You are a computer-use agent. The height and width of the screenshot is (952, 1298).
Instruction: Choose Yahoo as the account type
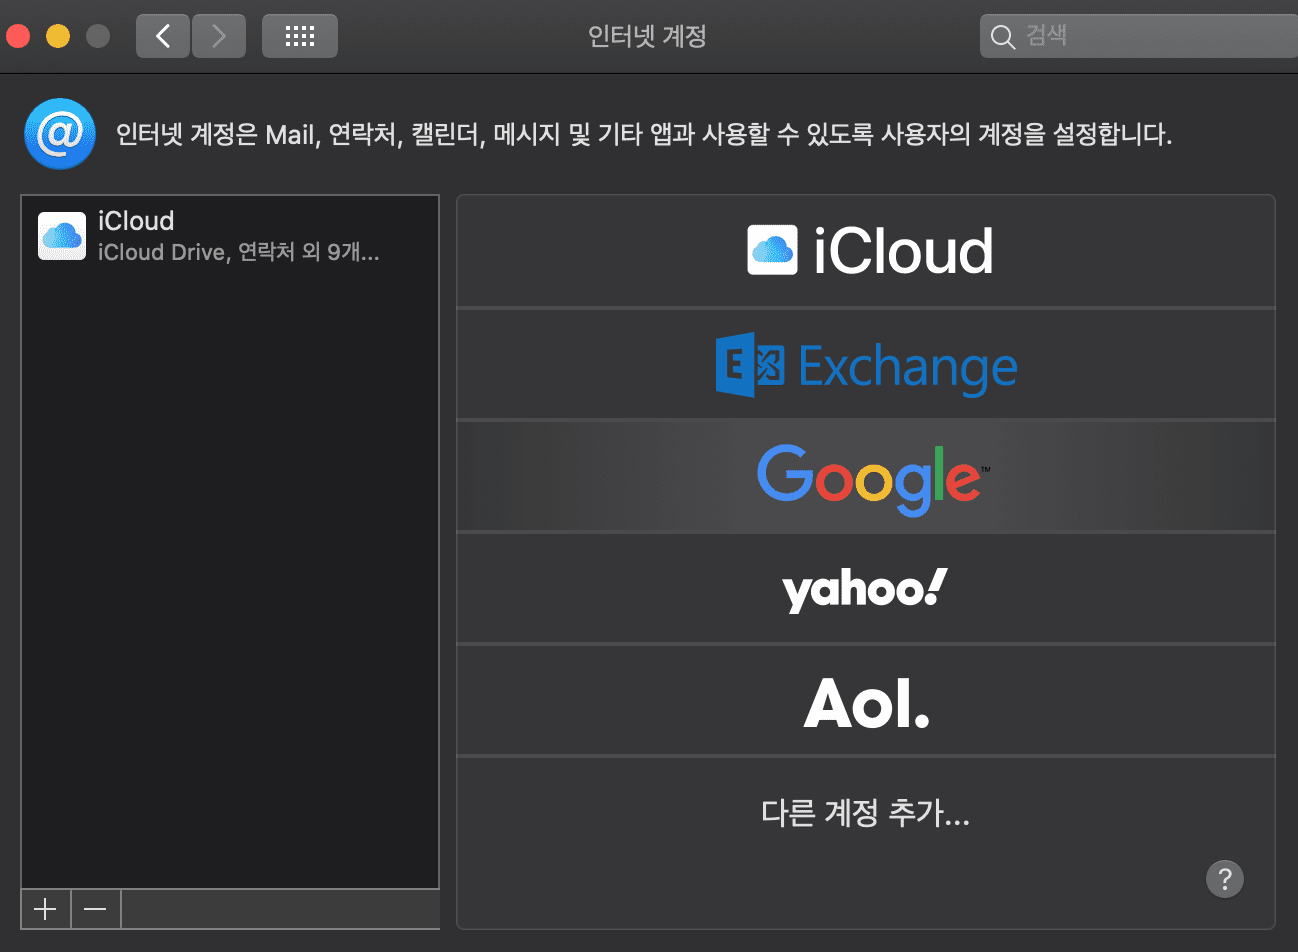pyautogui.click(x=866, y=589)
